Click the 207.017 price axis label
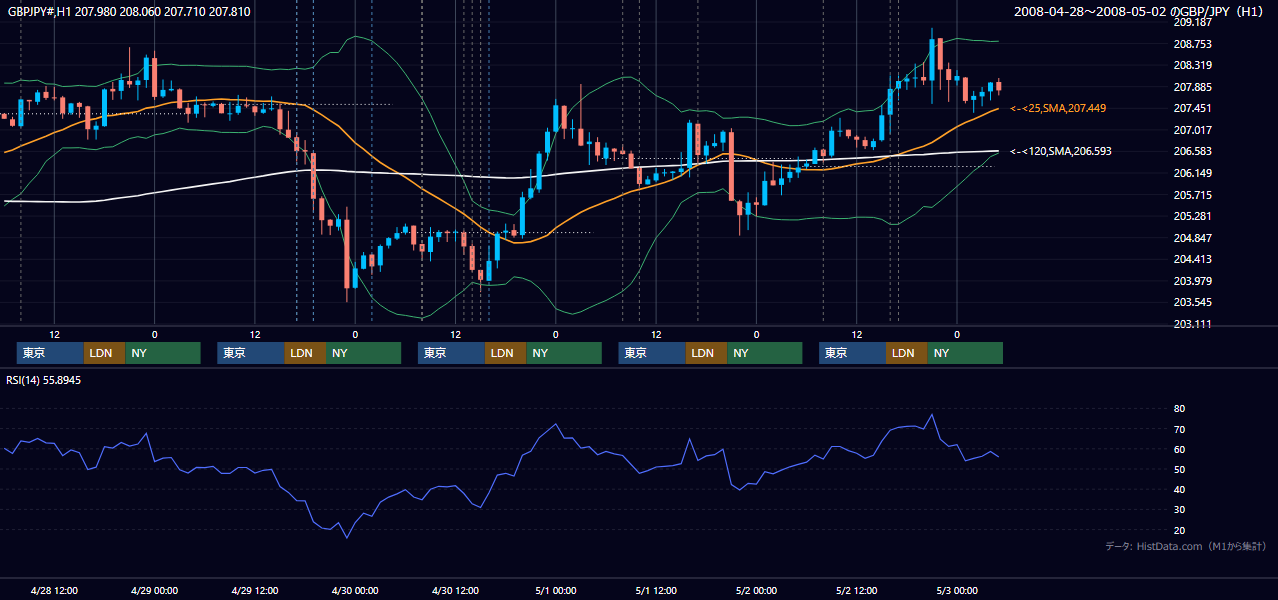Viewport: 1278px width, 600px height. click(1192, 130)
